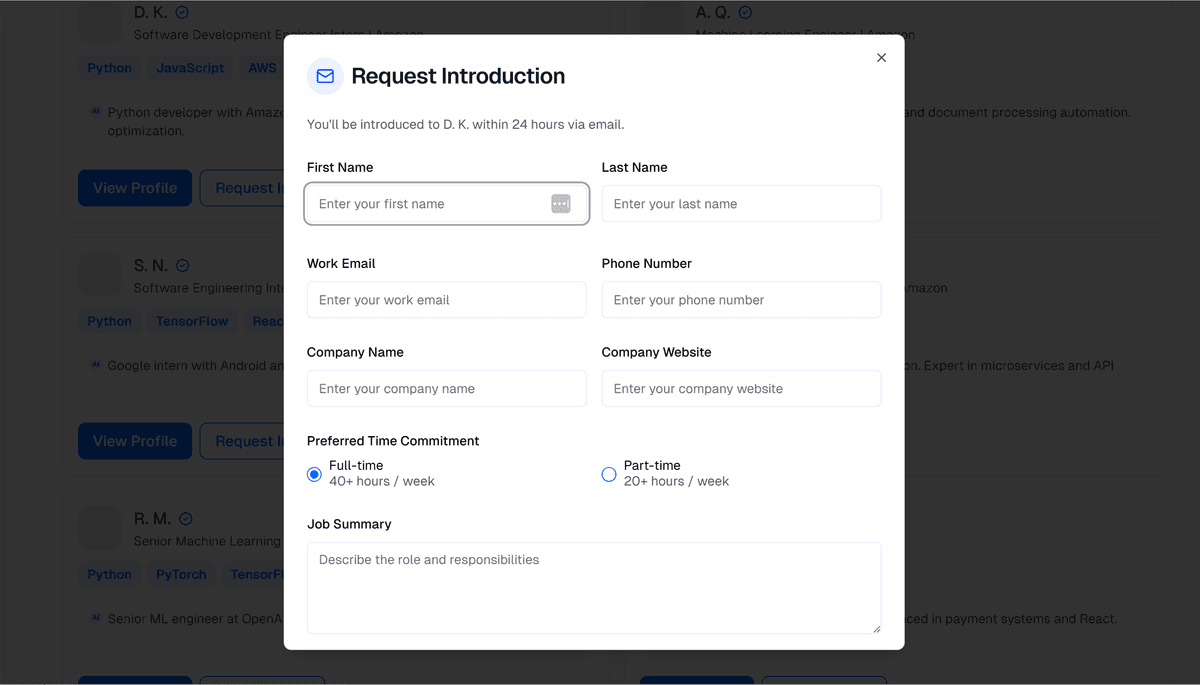
Task: Select the Company Website field
Action: click(x=741, y=389)
